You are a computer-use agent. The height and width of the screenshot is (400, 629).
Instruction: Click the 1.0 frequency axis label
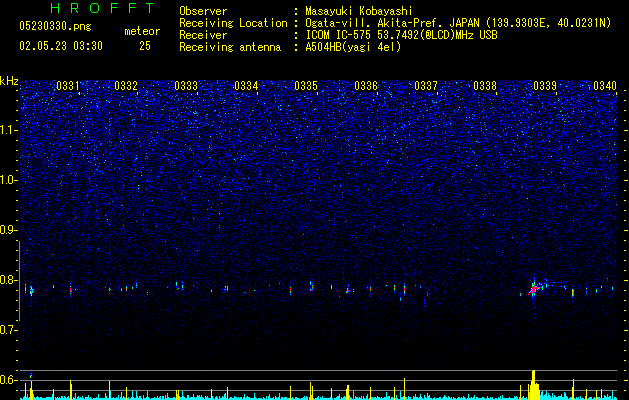9,180
